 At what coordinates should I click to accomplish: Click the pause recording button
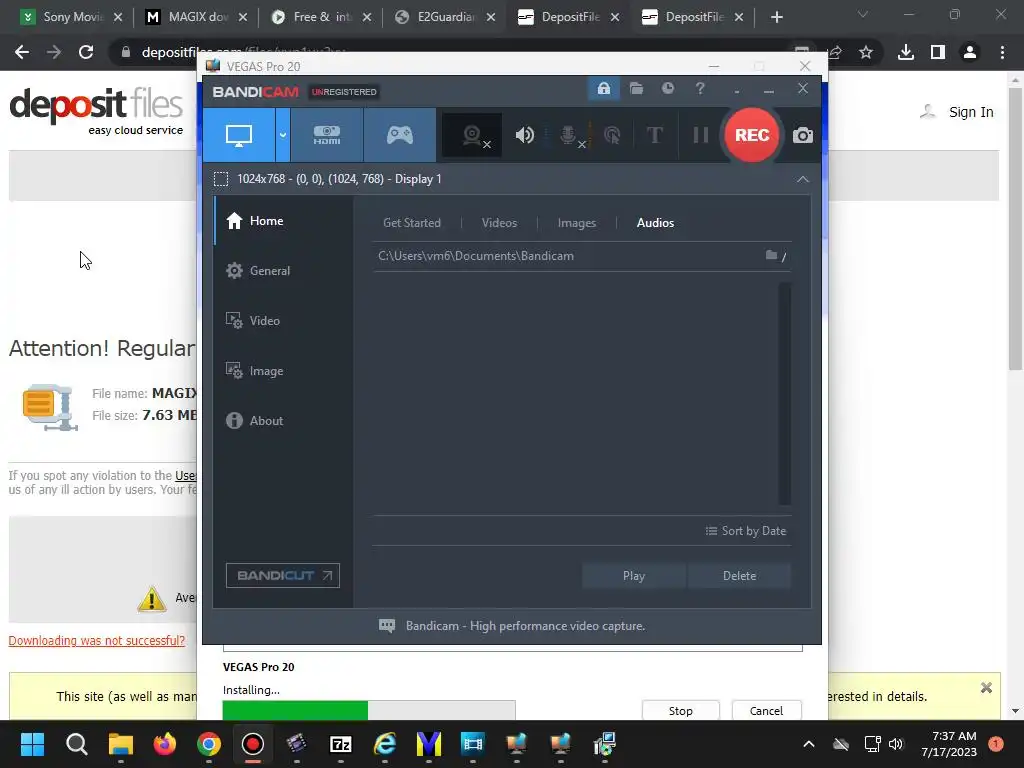(x=701, y=135)
